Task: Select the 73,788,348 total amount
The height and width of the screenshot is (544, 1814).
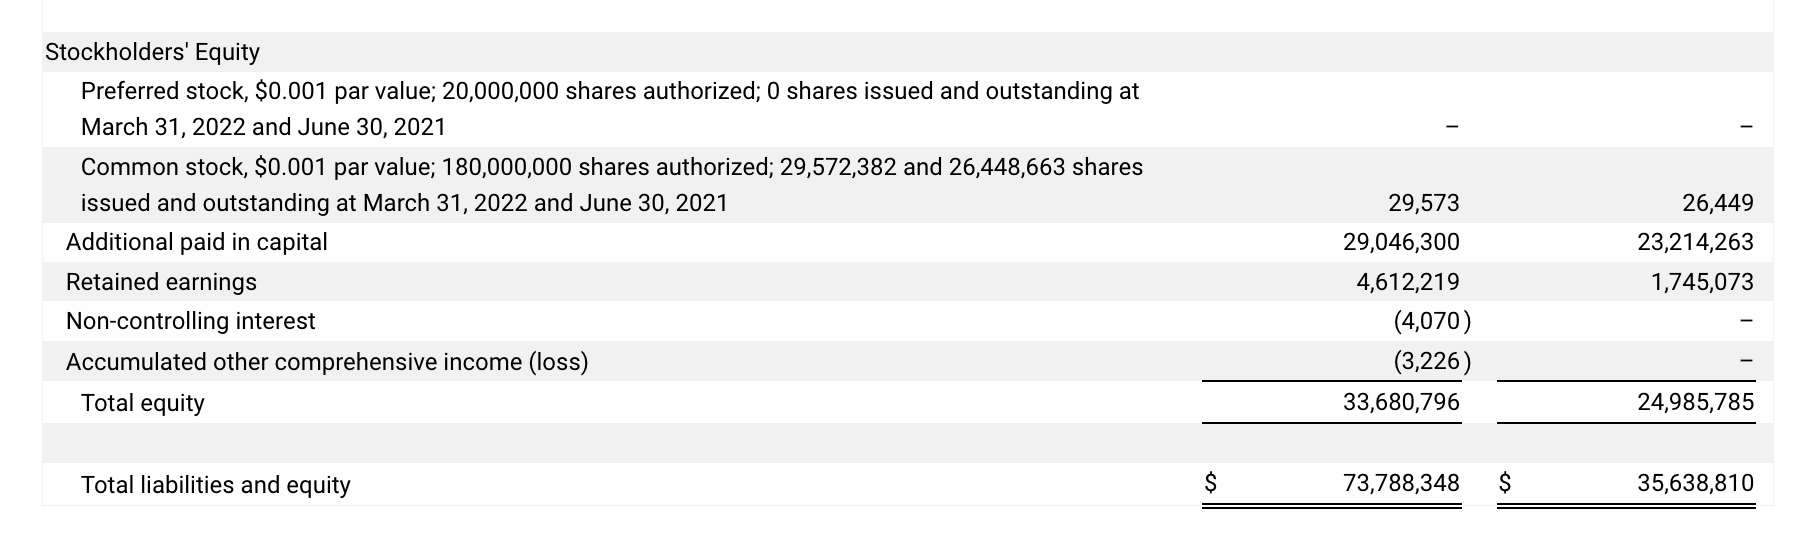Action: [1400, 484]
